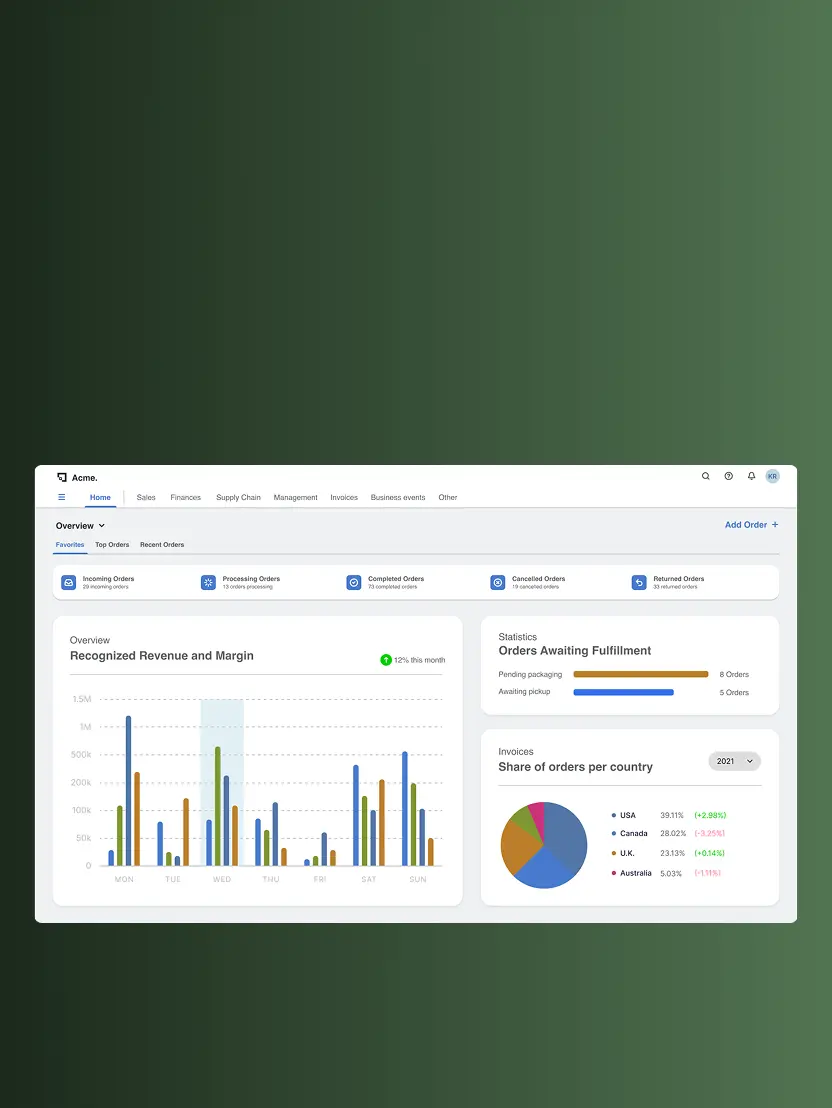832x1108 pixels.
Task: Click the '8 Orders' value
Action: [x=734, y=674]
